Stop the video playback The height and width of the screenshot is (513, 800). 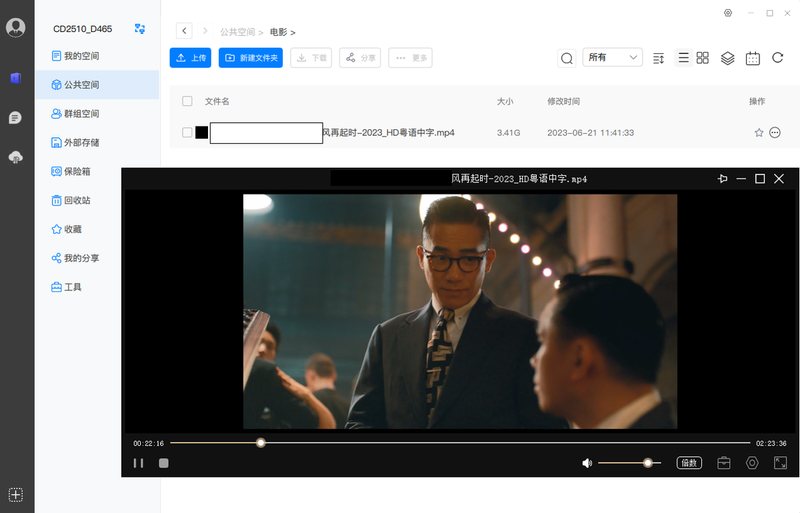[x=163, y=463]
